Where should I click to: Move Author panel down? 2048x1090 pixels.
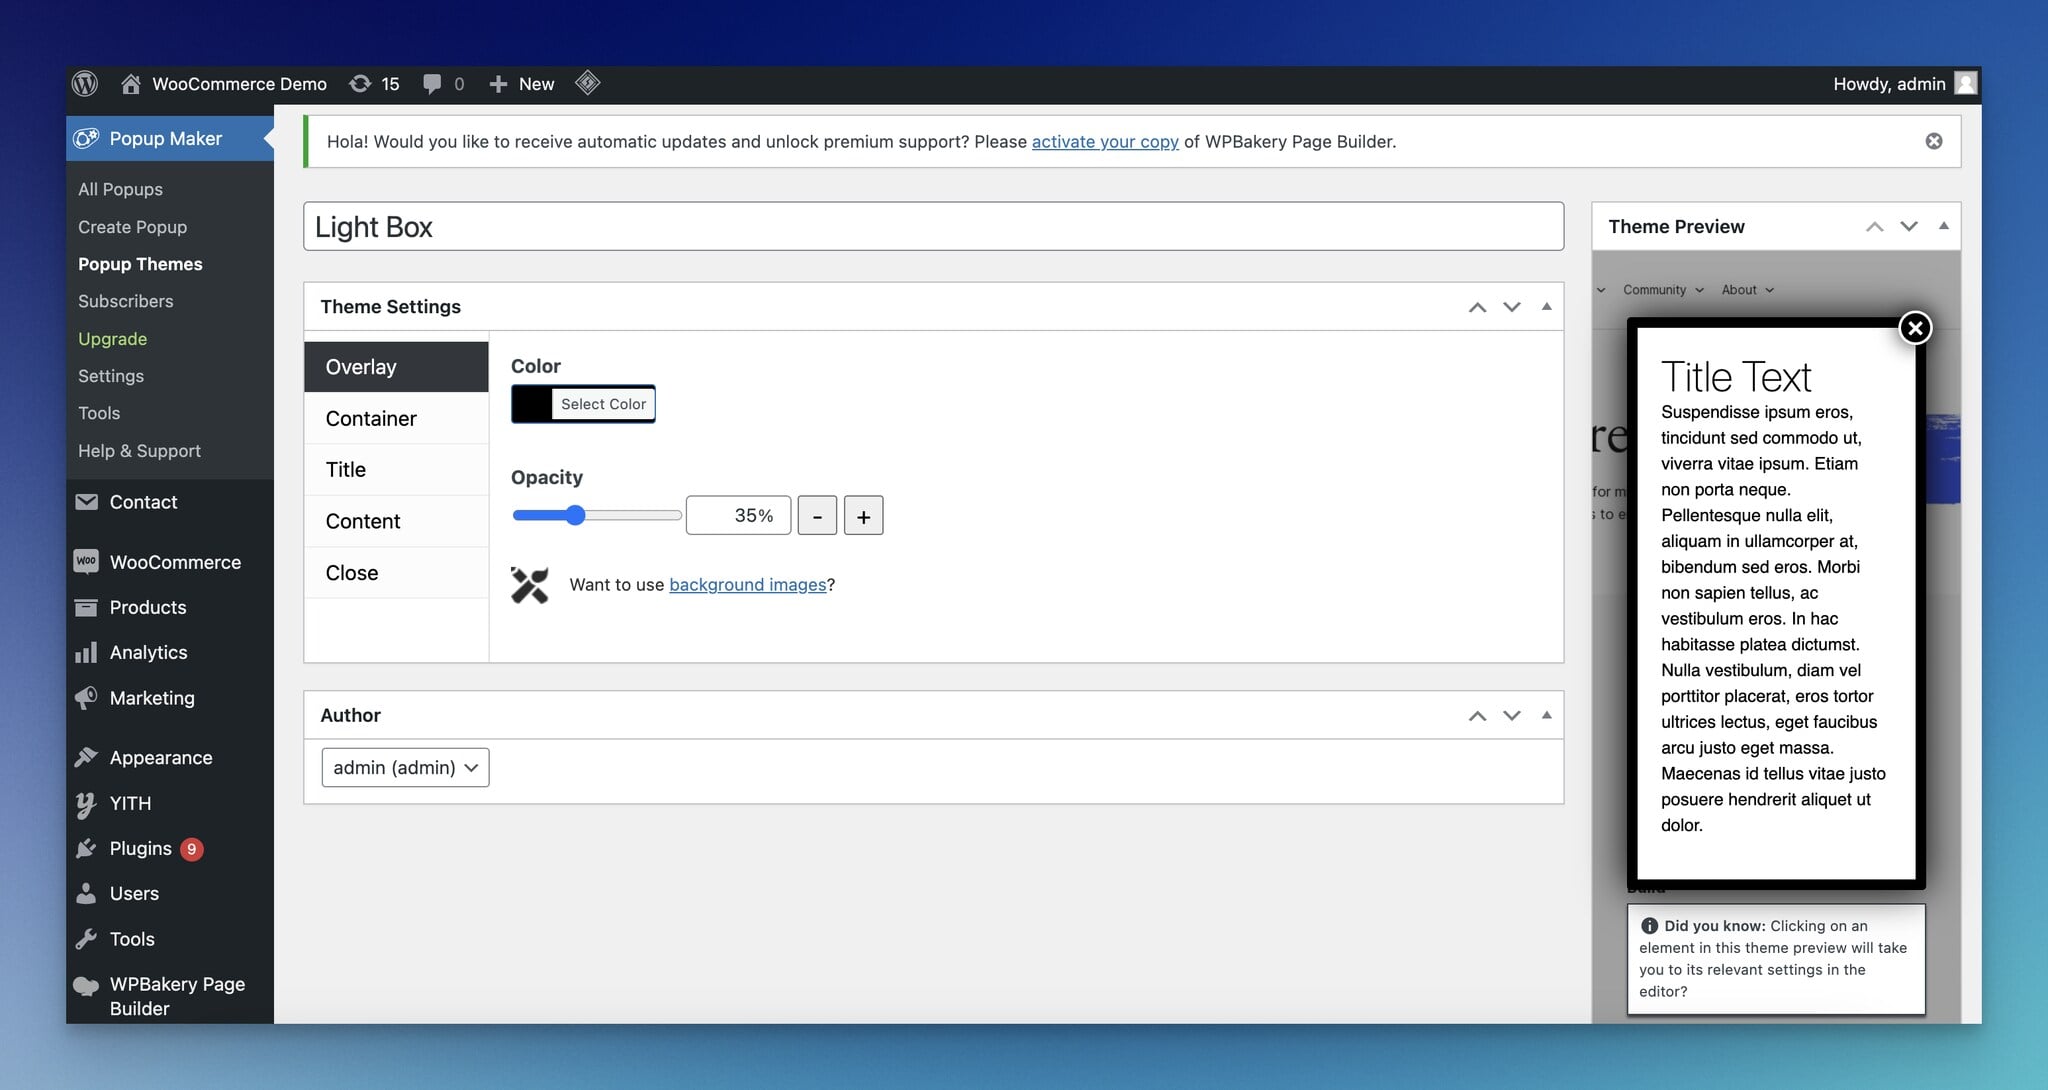point(1512,715)
